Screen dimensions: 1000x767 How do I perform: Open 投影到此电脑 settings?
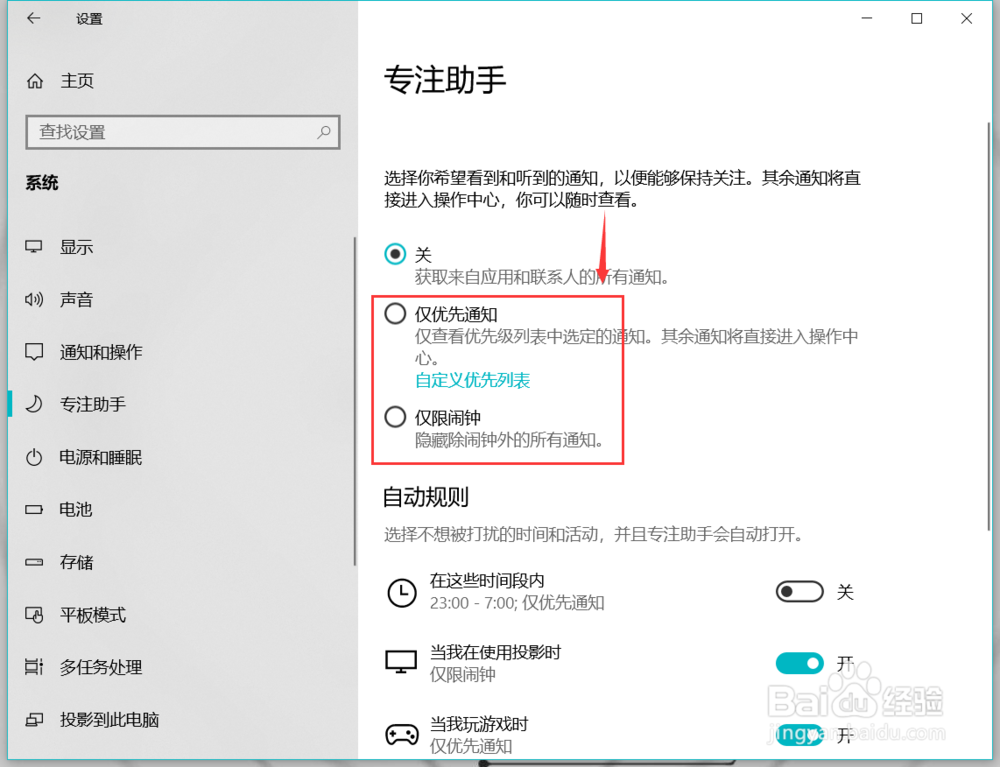pos(34,720)
